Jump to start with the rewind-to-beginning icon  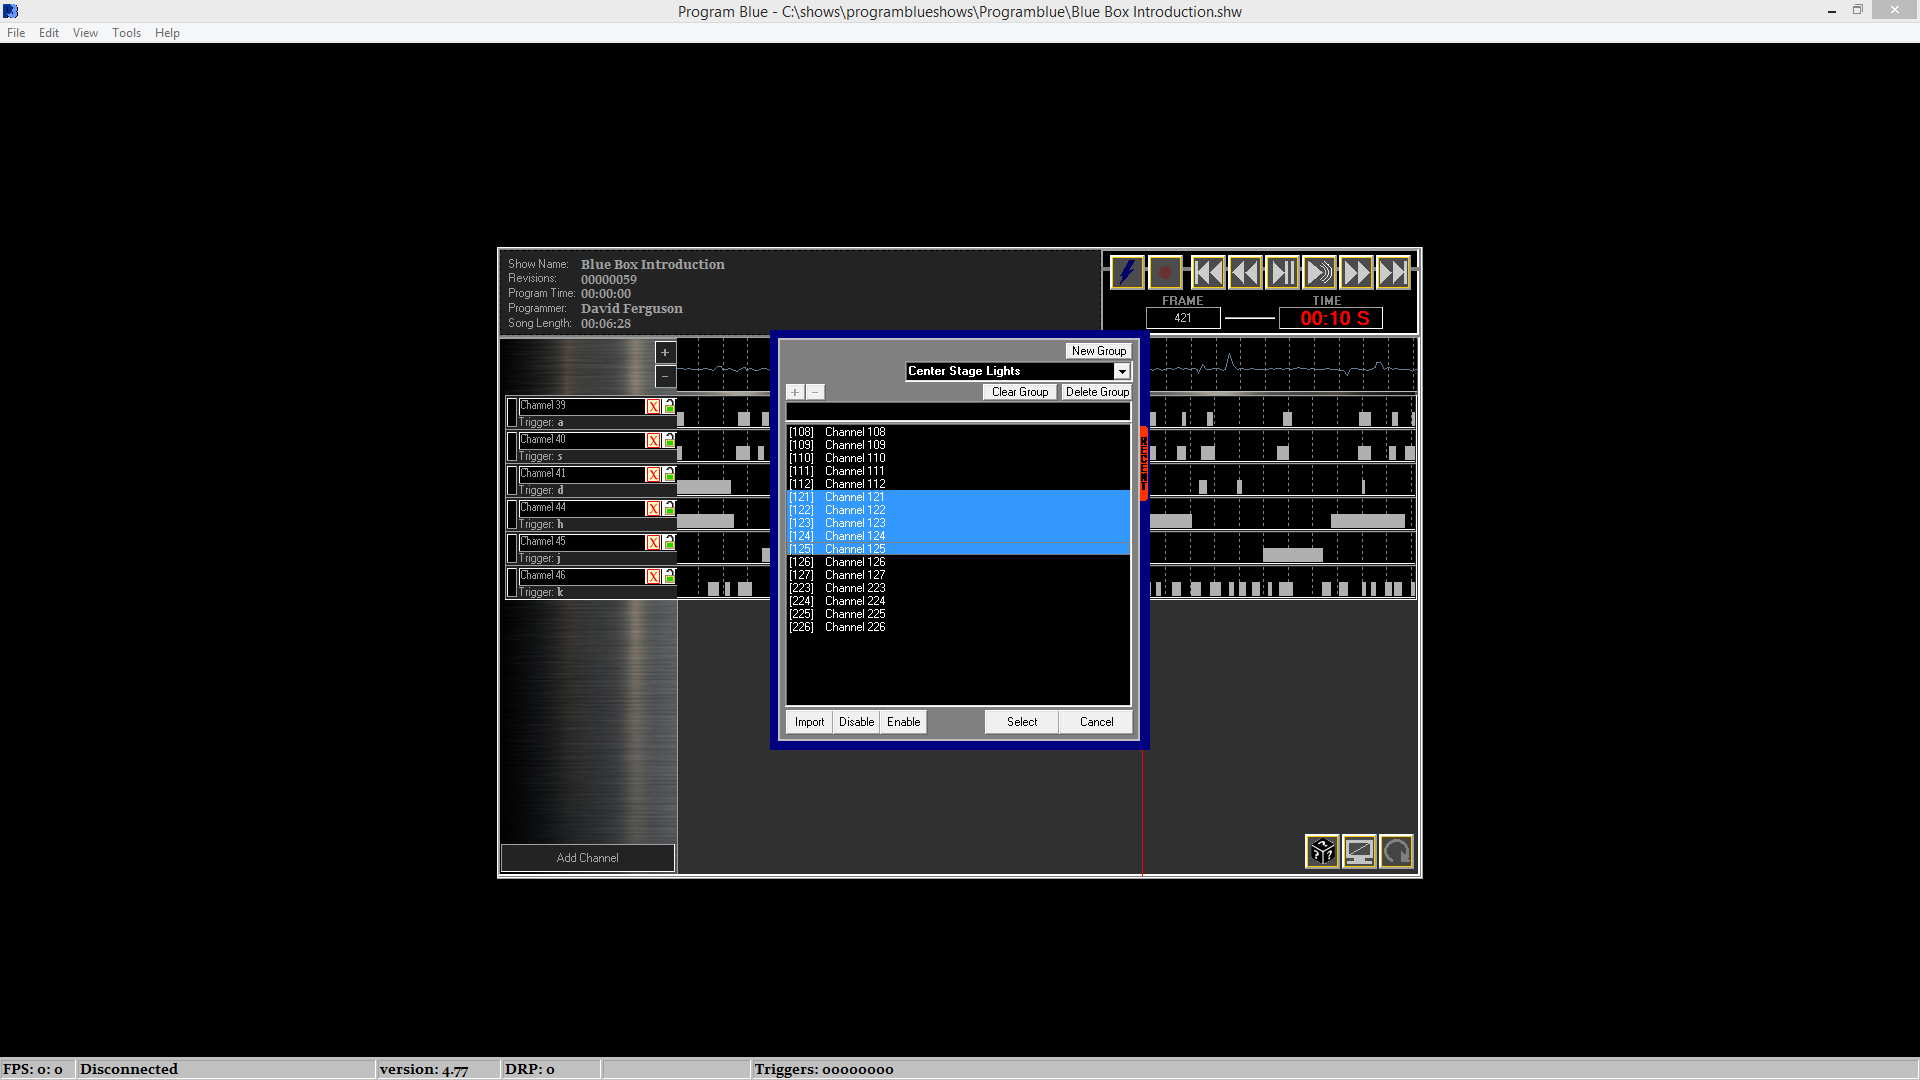[x=1209, y=272]
